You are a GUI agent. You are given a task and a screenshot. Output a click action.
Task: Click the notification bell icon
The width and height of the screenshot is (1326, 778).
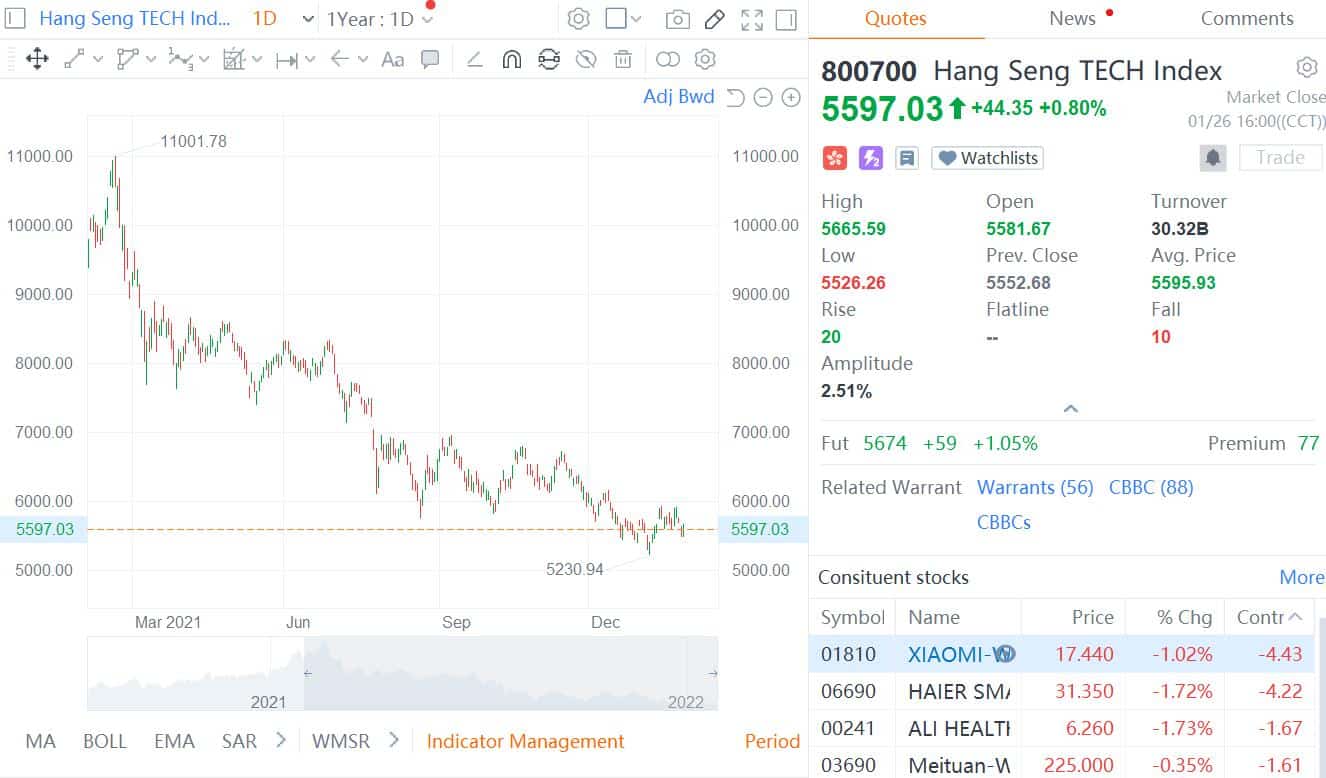pos(1213,157)
